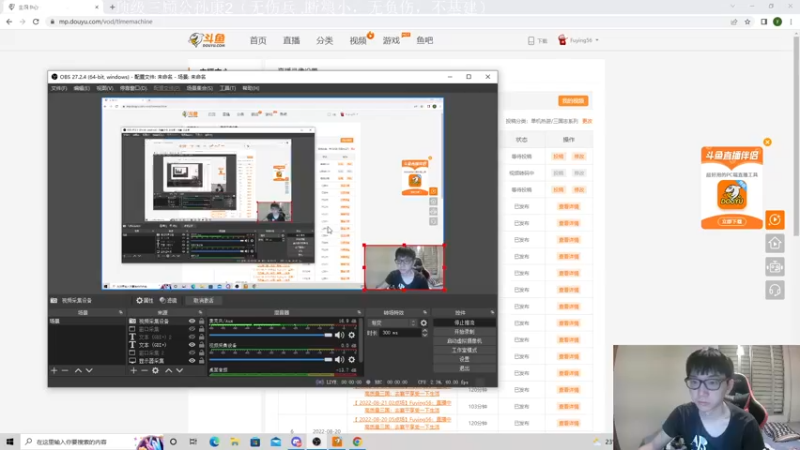800x450 pixels.
Task: Close the 斗鱼直播伴侣 ad popup
Action: [x=767, y=142]
